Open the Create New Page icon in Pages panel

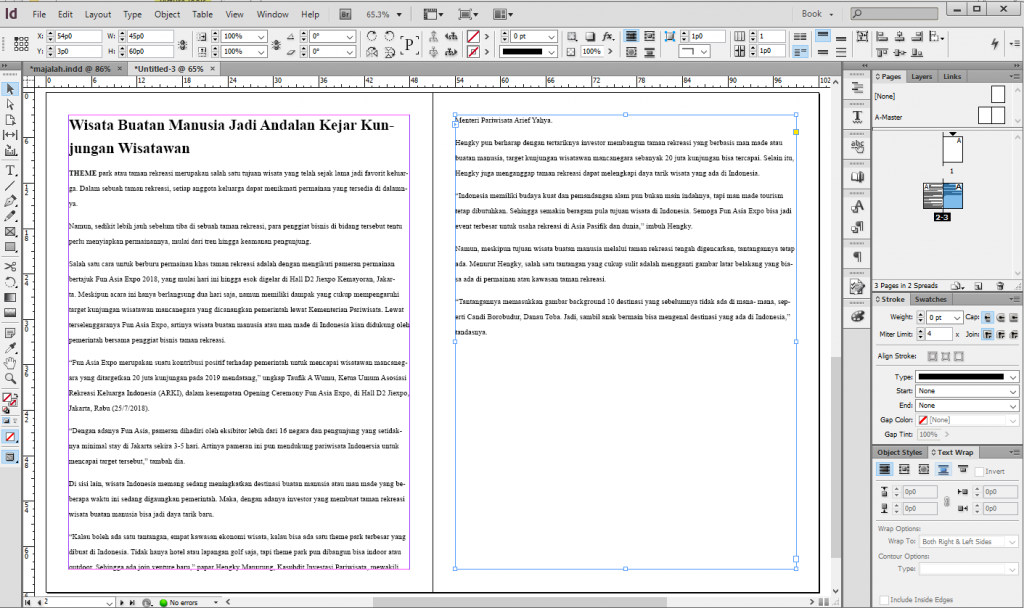tap(978, 285)
